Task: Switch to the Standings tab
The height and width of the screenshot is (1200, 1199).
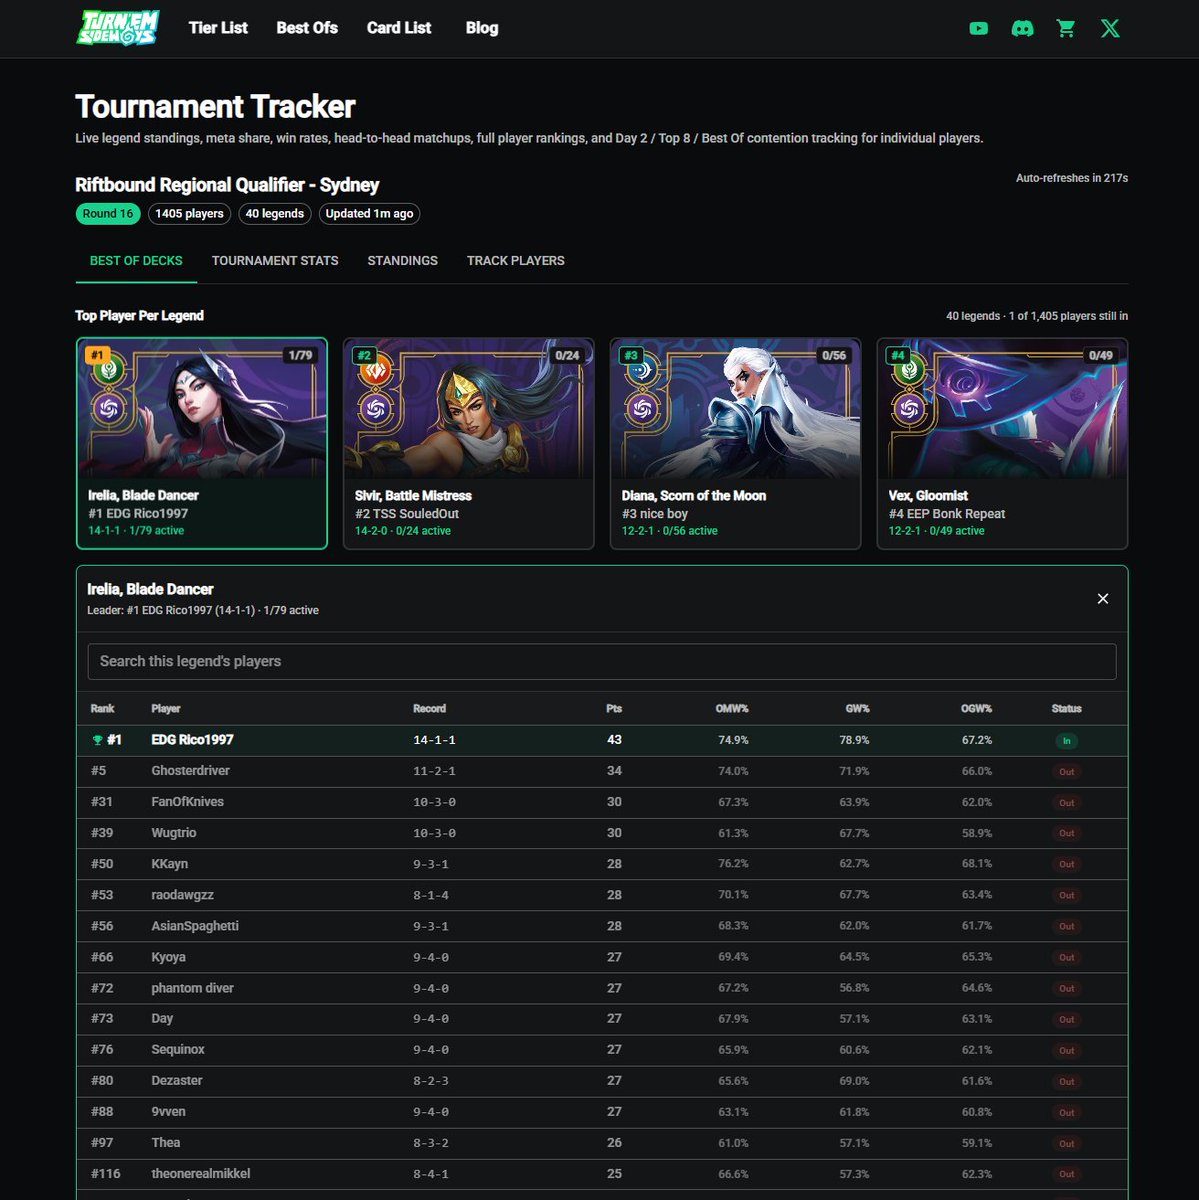Action: [x=402, y=261]
